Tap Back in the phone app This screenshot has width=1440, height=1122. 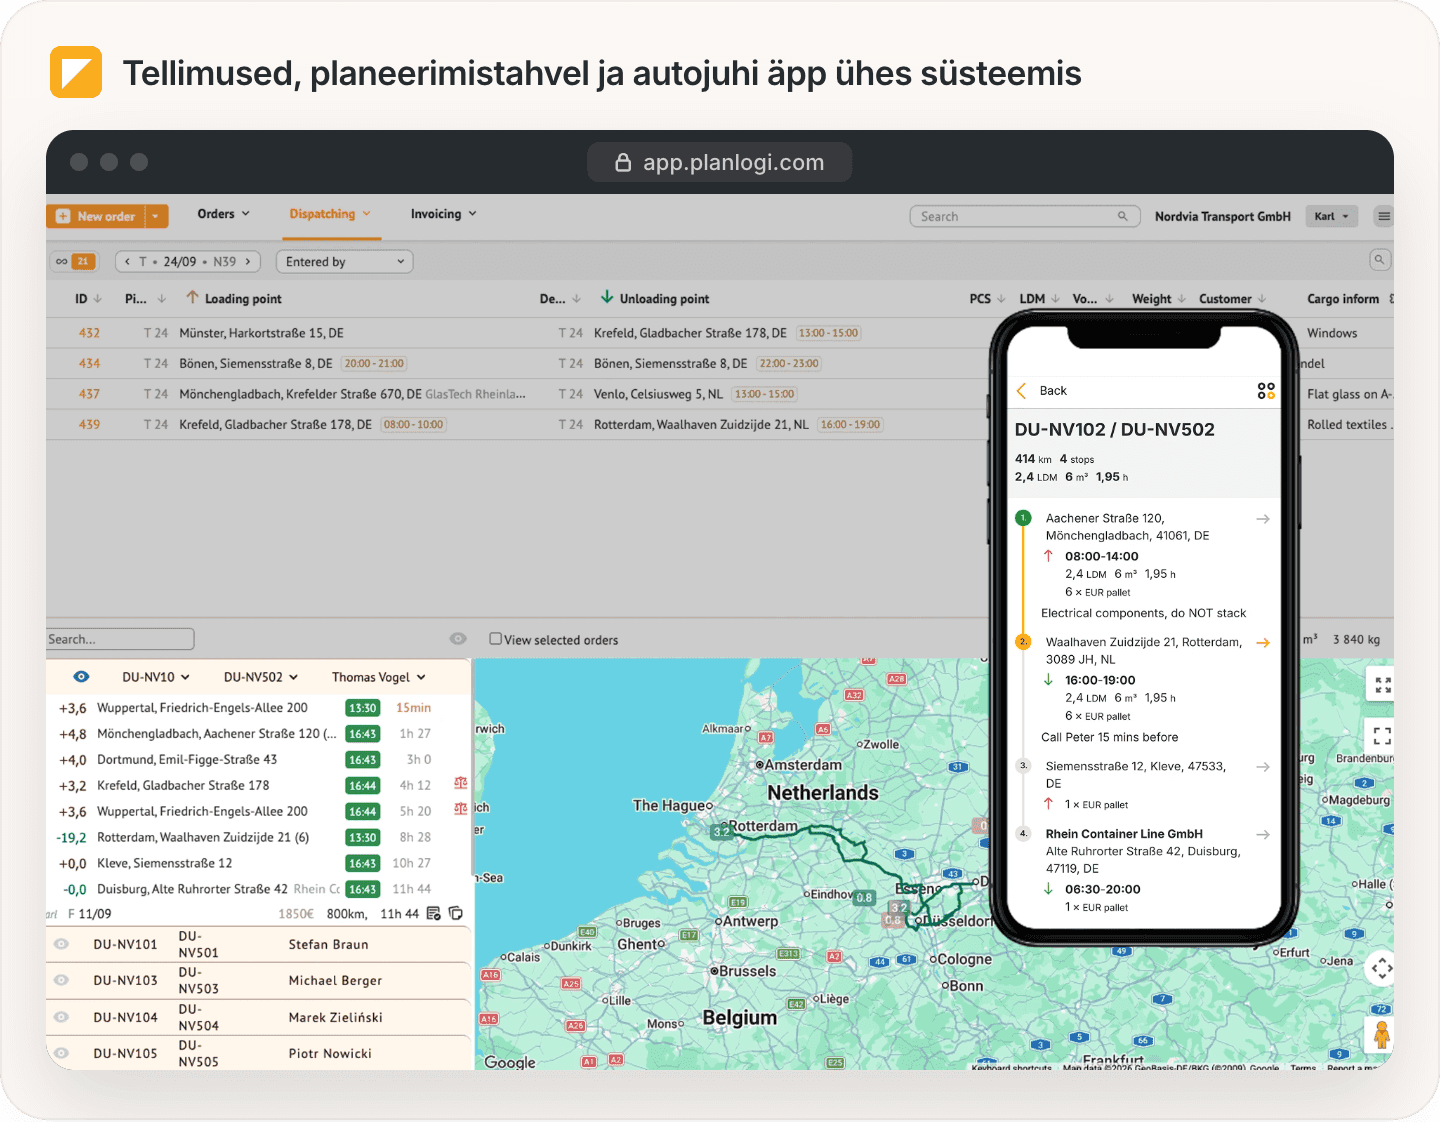[x=1042, y=391]
